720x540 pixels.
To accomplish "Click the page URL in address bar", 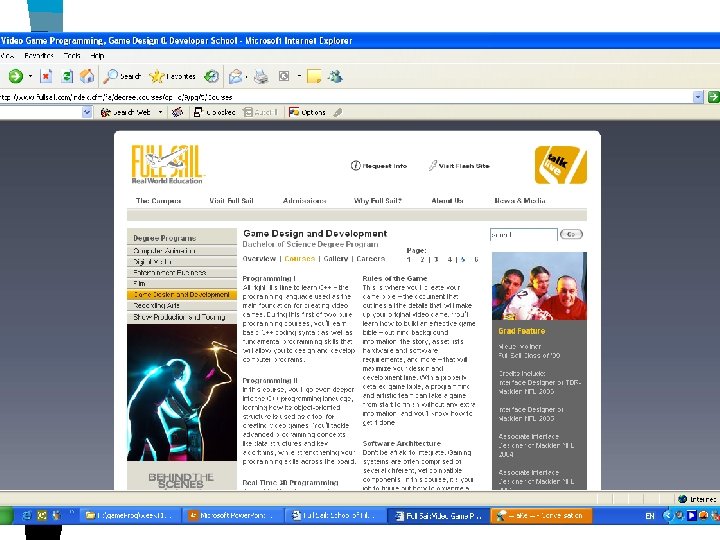I will tap(116, 97).
